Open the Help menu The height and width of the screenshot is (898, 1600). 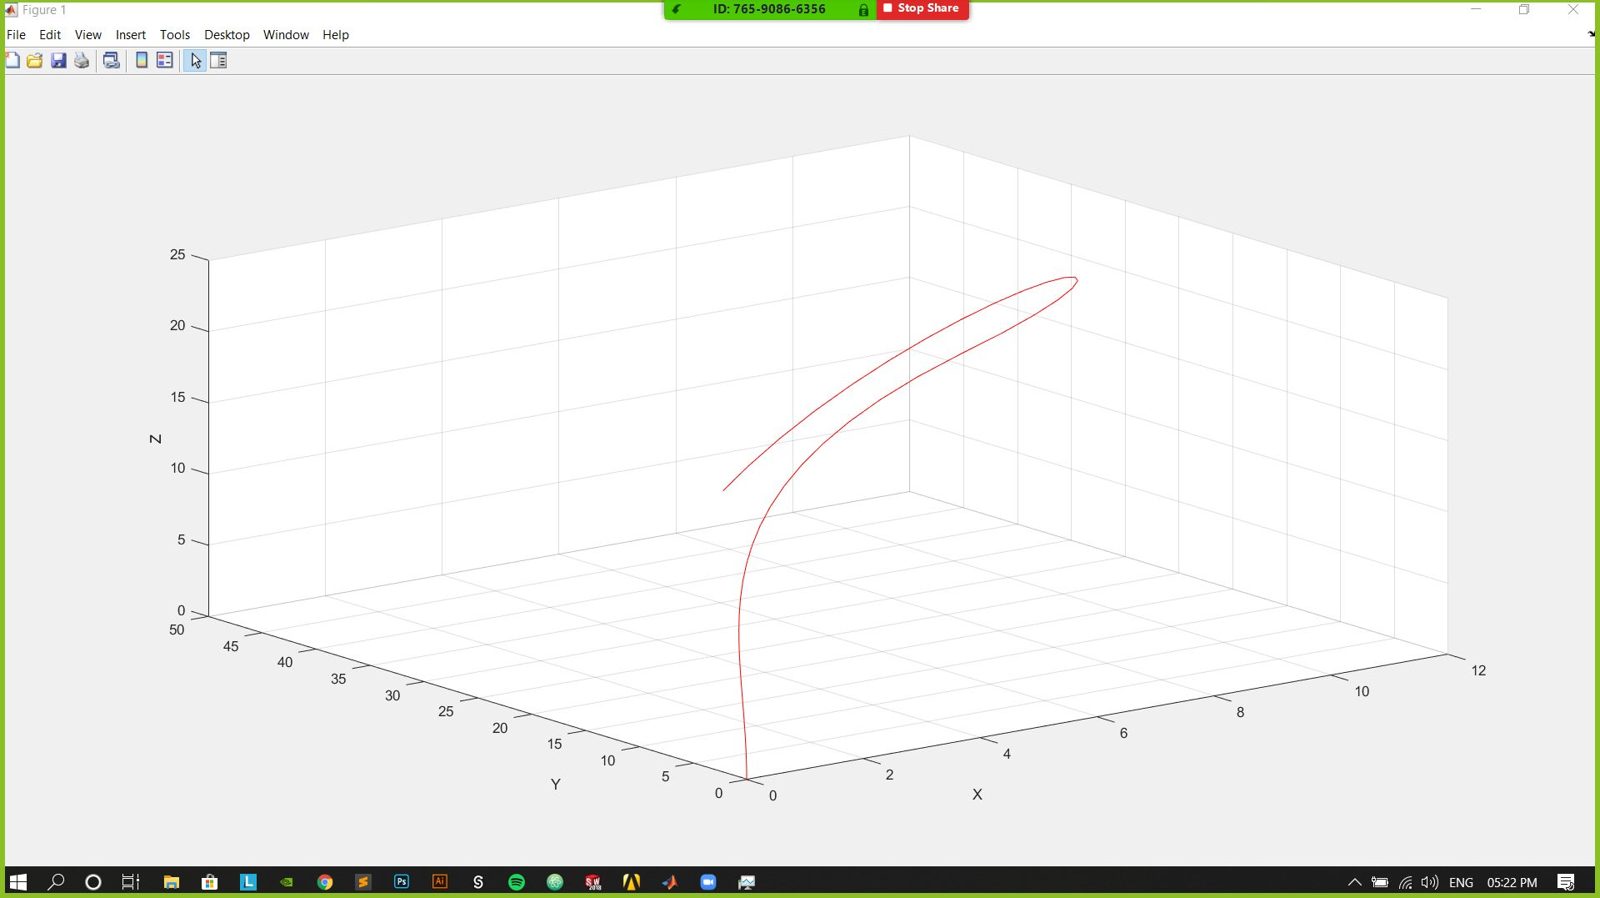click(x=336, y=35)
